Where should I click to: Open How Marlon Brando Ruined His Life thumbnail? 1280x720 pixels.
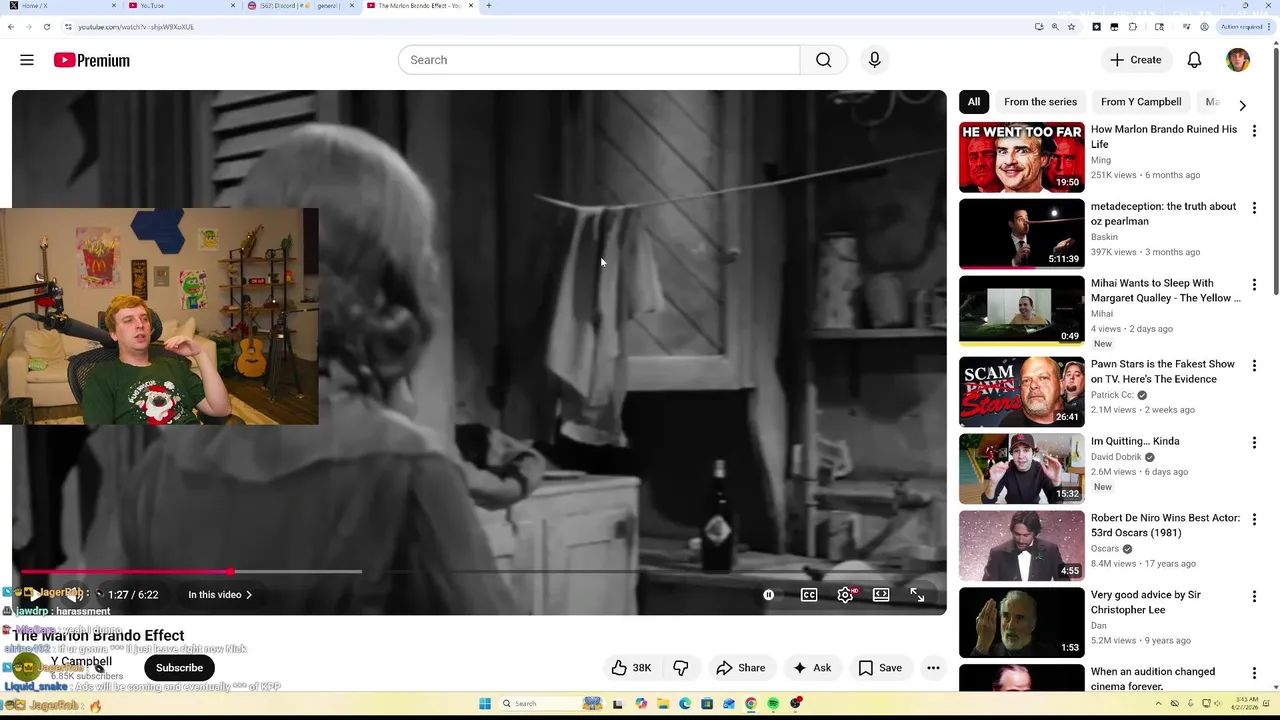click(x=1021, y=157)
